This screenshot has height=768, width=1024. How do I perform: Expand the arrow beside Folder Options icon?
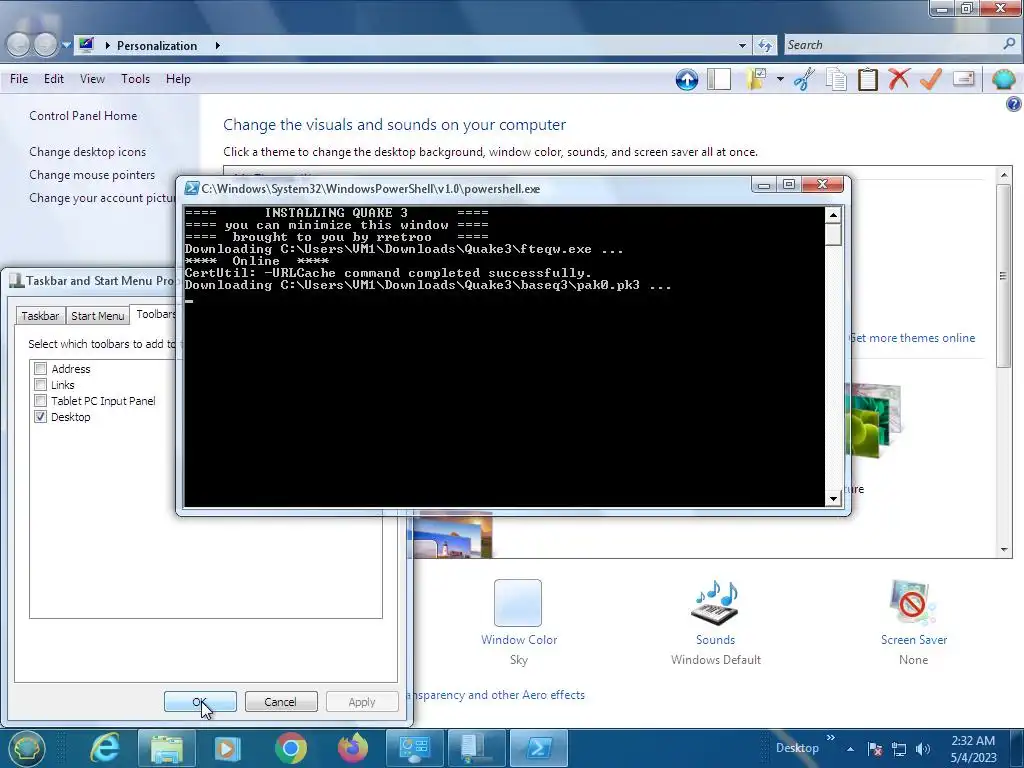(780, 80)
